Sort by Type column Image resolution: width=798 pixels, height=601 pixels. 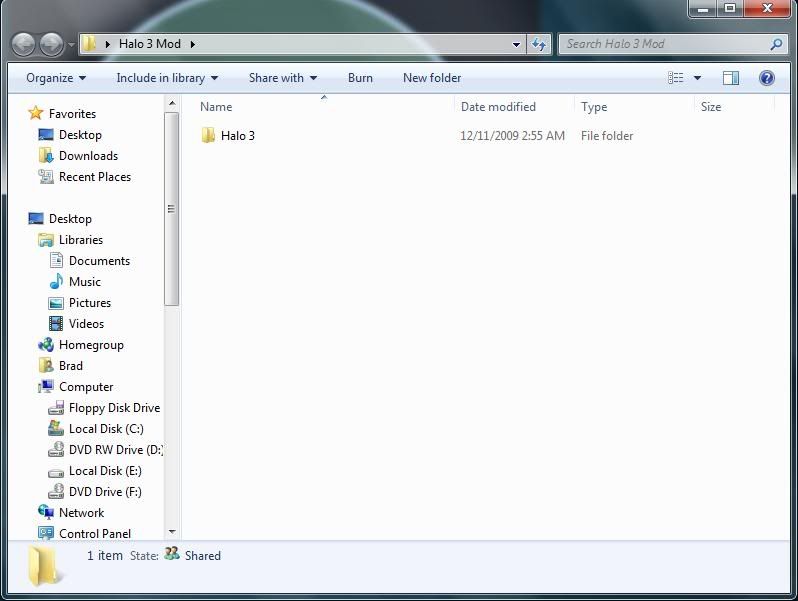click(594, 107)
